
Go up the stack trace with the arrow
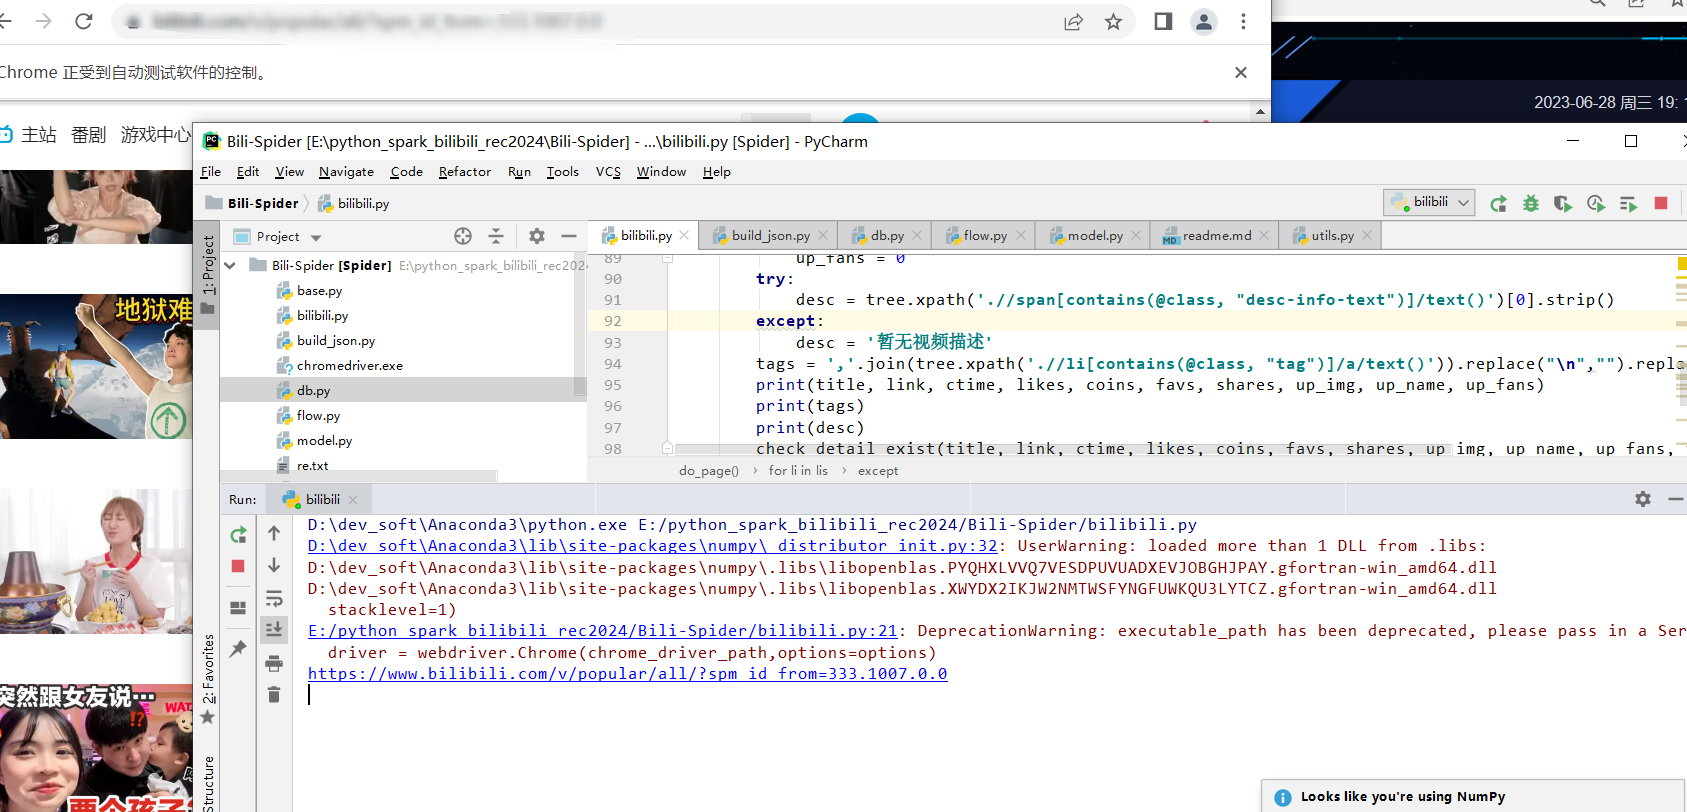[274, 533]
